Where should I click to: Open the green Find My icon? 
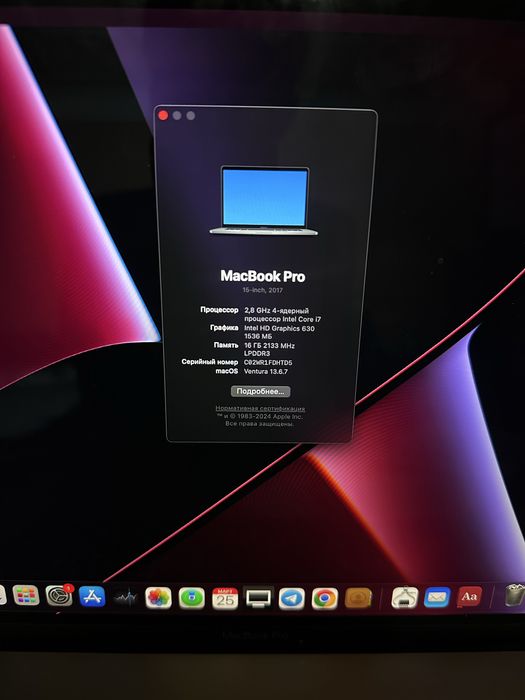coord(192,598)
